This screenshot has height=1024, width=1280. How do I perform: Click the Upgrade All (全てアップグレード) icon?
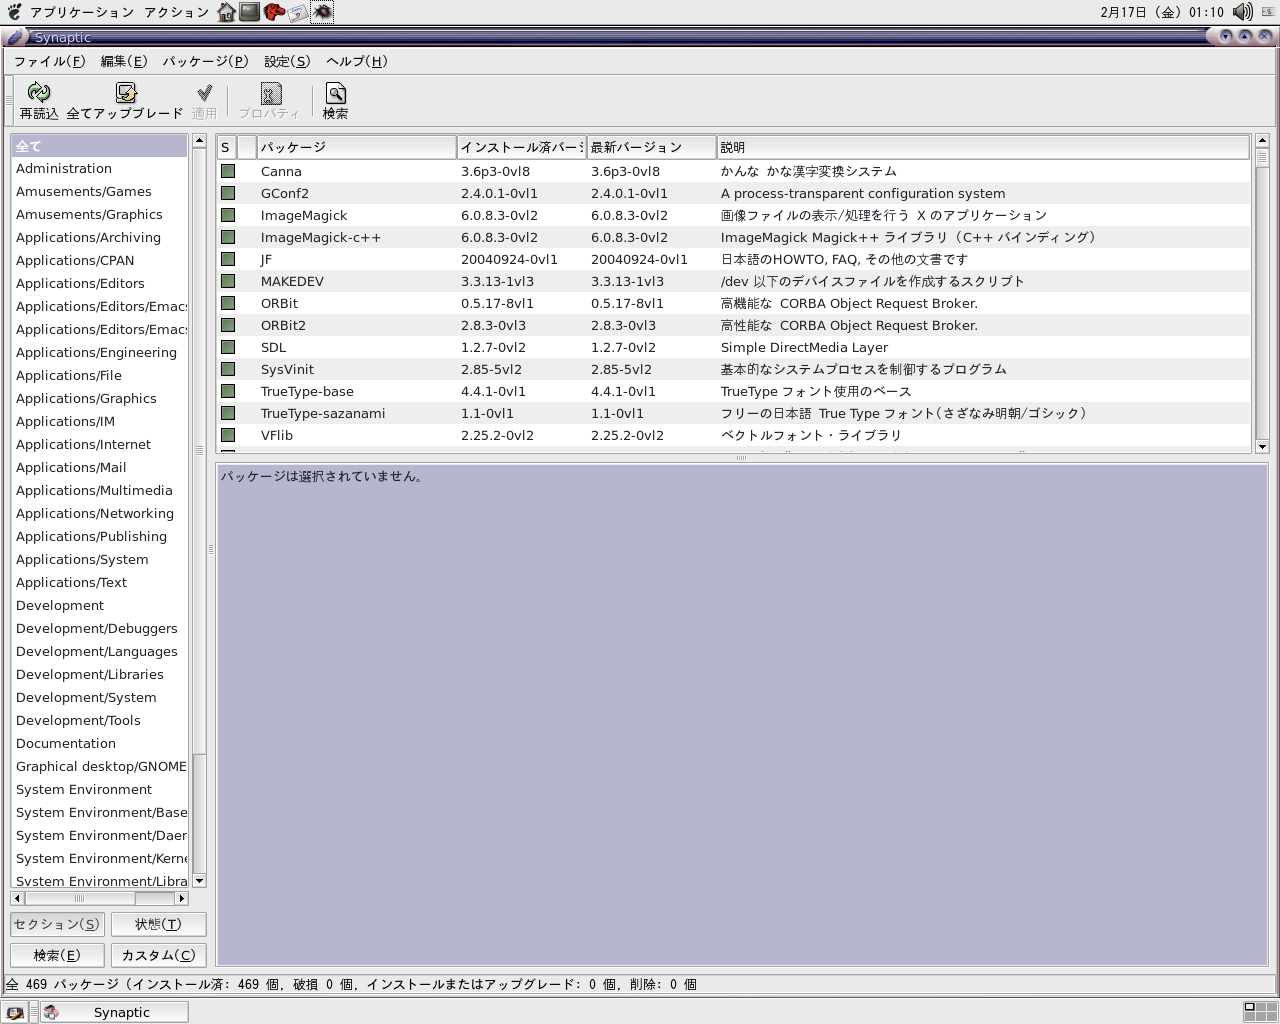(x=125, y=94)
